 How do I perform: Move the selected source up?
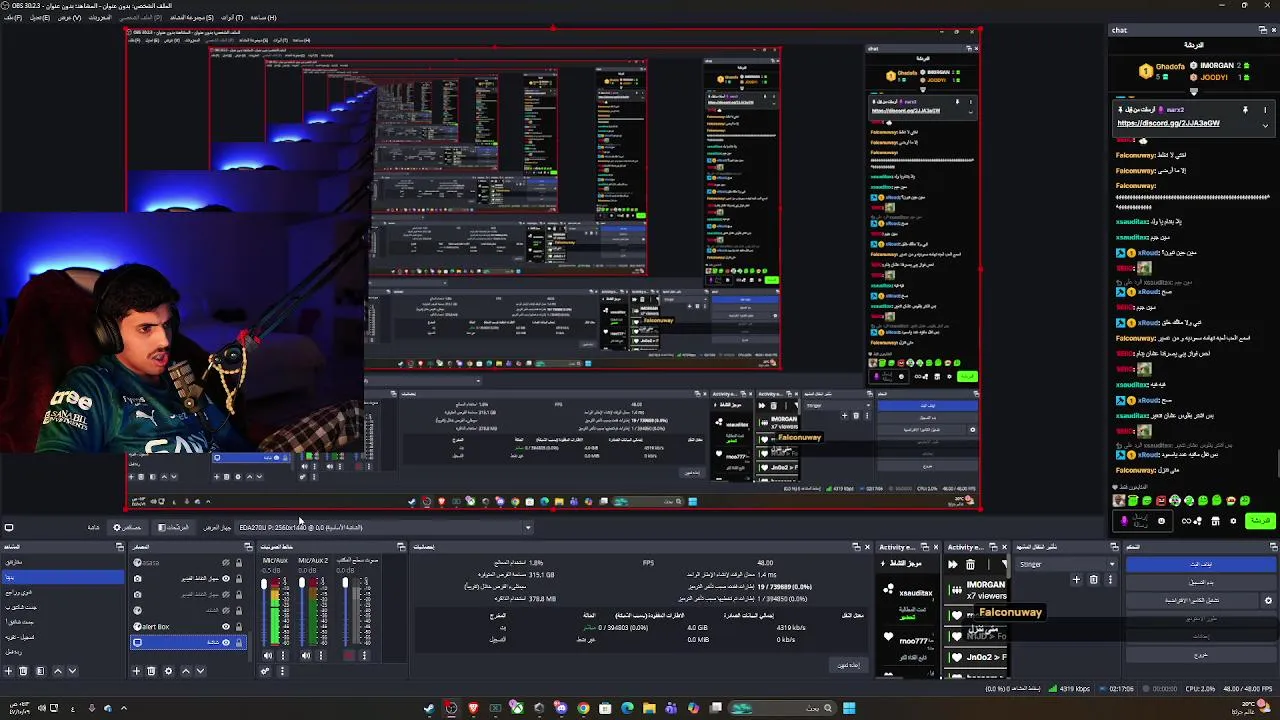click(x=186, y=671)
